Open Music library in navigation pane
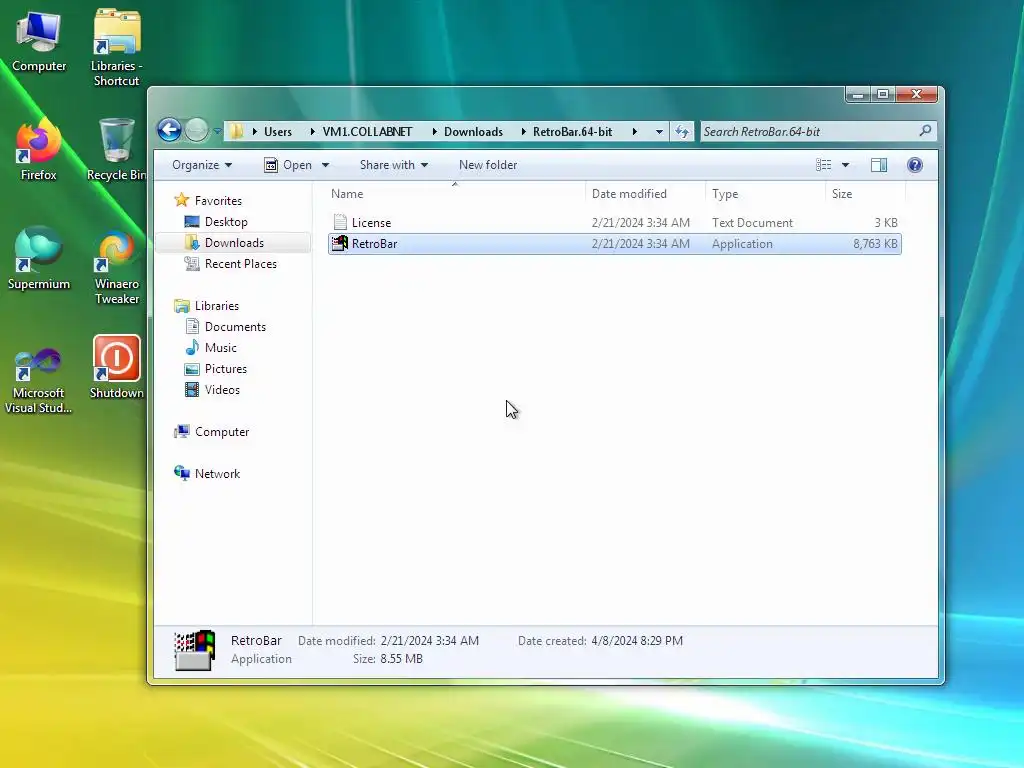Image resolution: width=1024 pixels, height=768 pixels. coord(220,347)
